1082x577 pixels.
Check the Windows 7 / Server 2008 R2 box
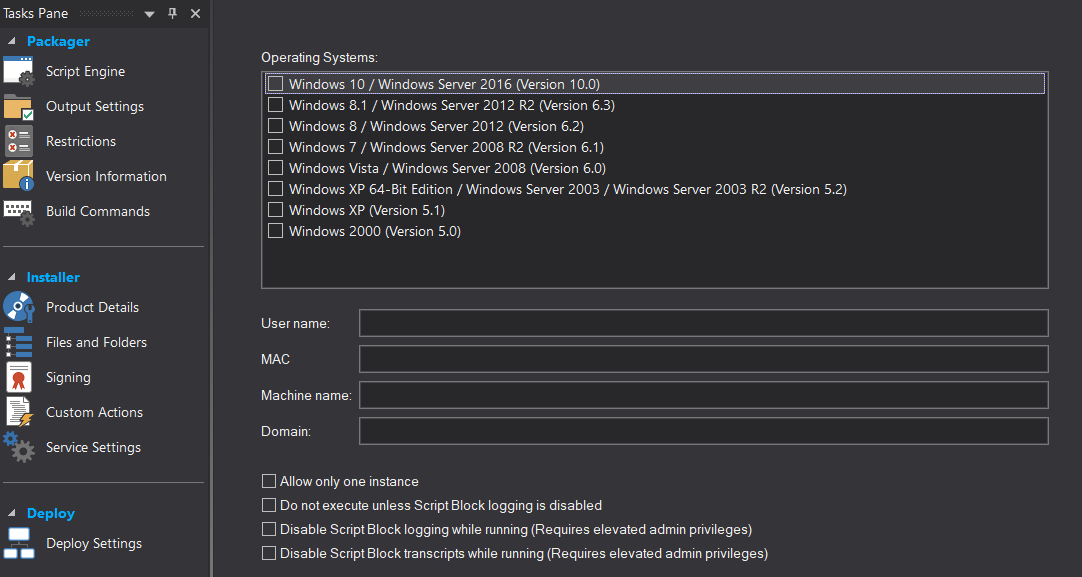[275, 146]
